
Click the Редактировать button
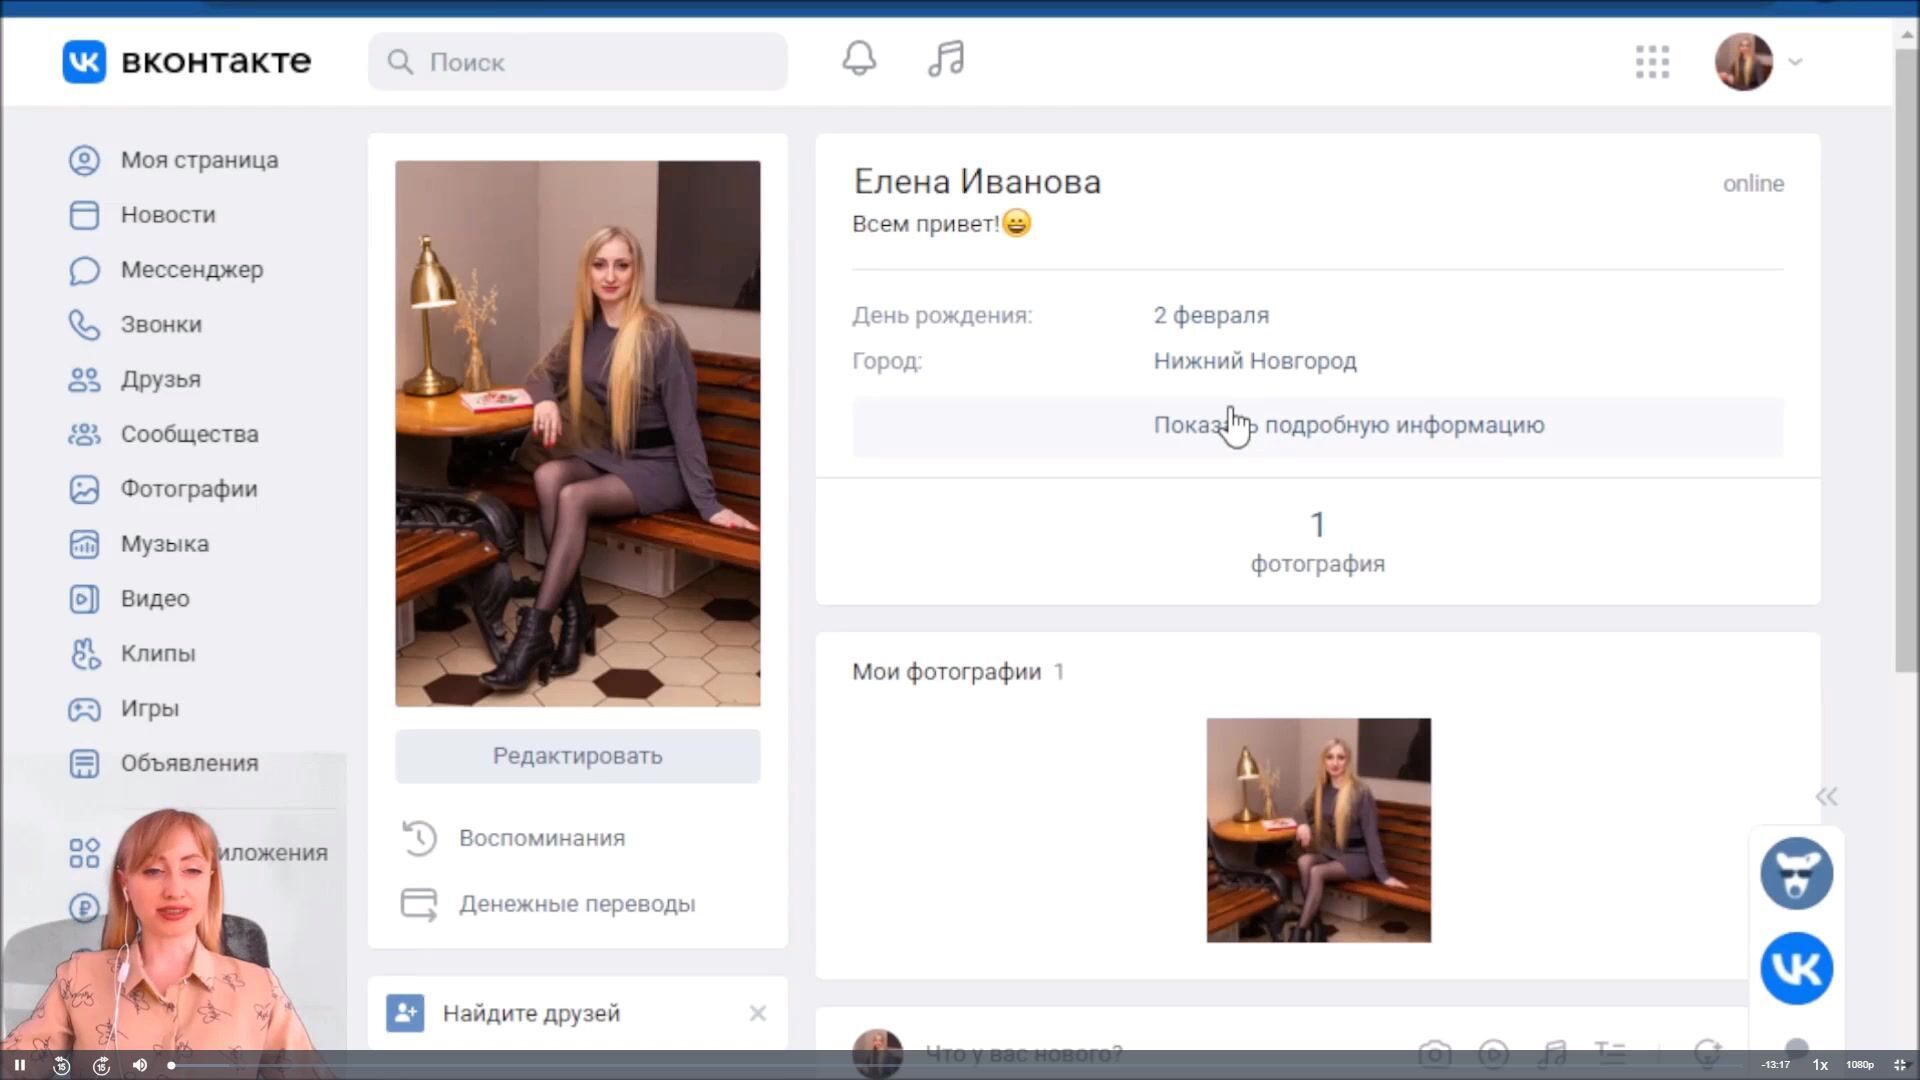[577, 756]
